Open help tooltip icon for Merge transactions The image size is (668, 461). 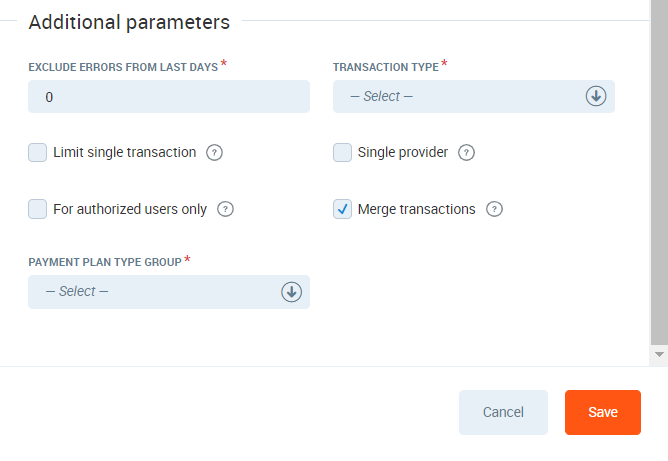pyautogui.click(x=494, y=210)
